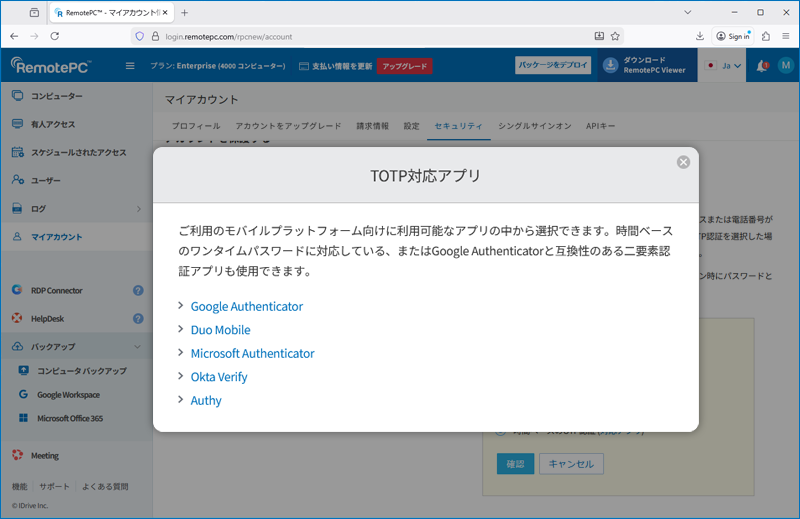This screenshot has height=519, width=800.
Task: Open the browser tab list dropdown
Action: point(688,12)
